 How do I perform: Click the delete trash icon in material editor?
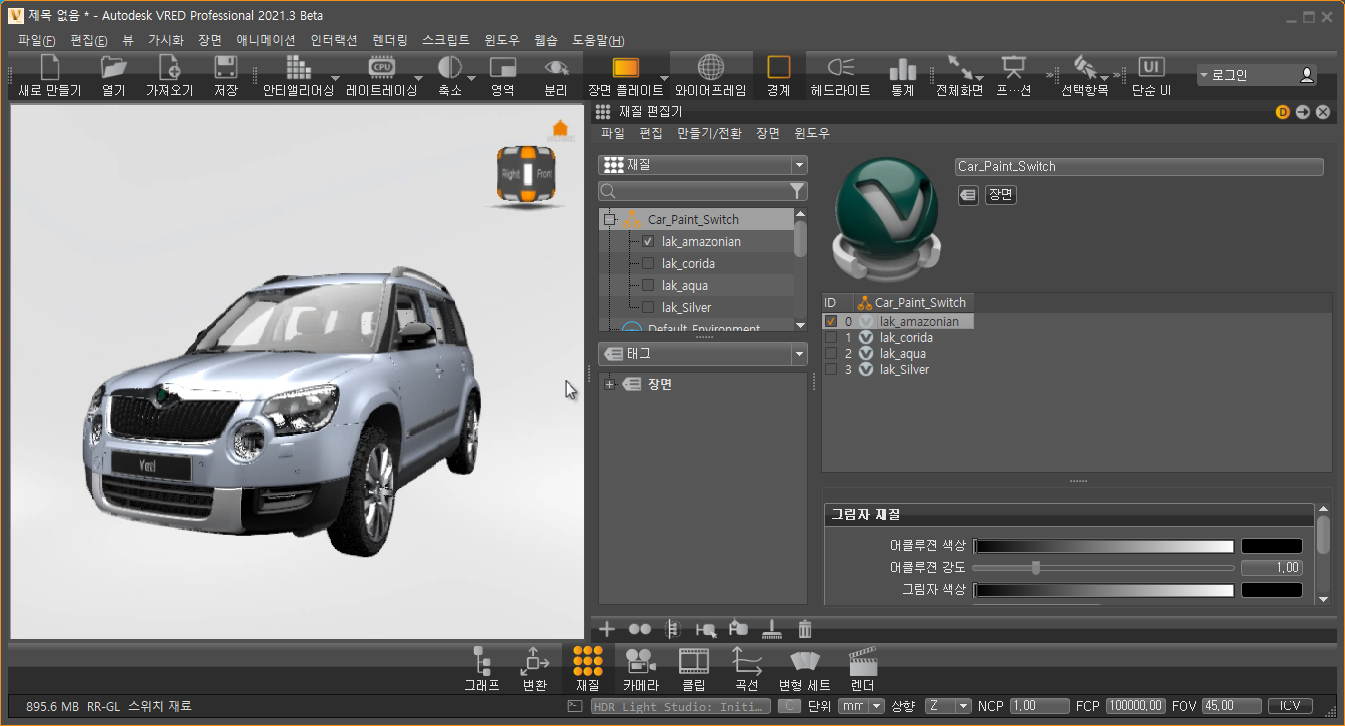pos(805,629)
